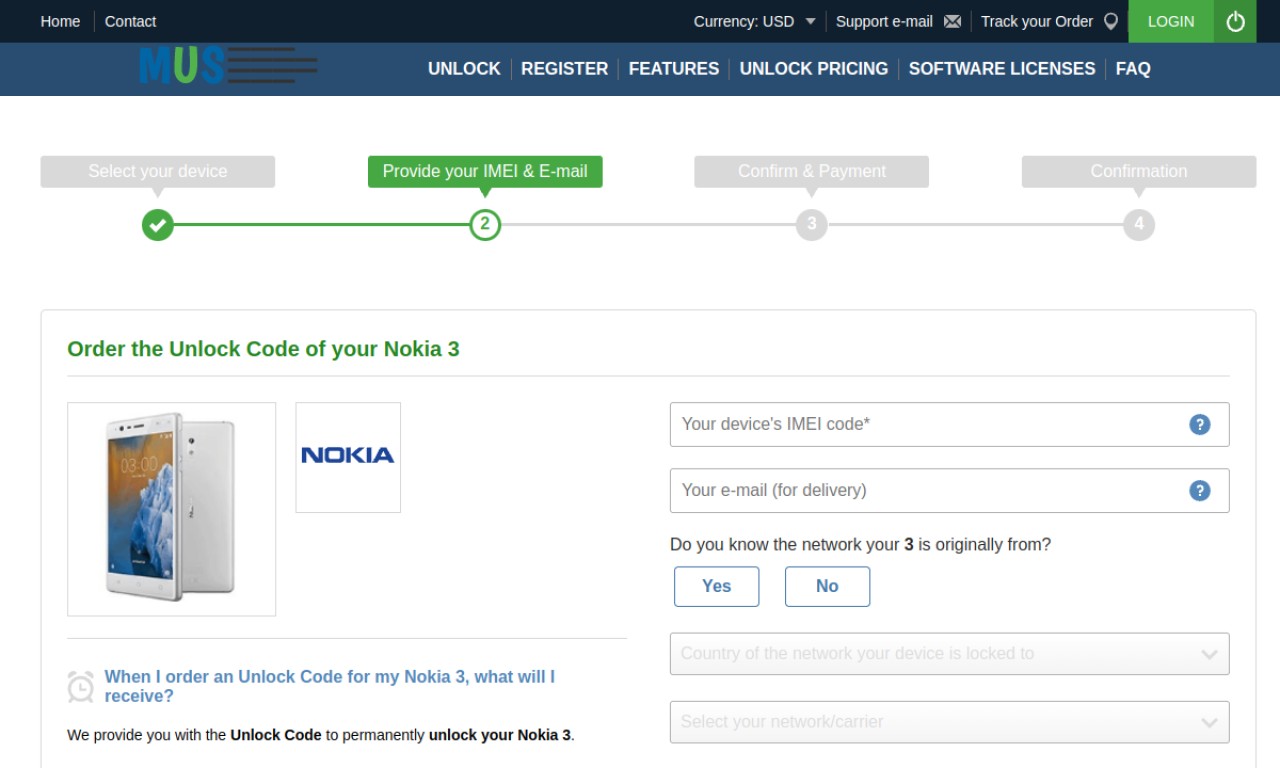This screenshot has width=1280, height=768.
Task: Click the 'Order the Unlock Code of your Nokia 3' heading
Action: click(x=263, y=349)
